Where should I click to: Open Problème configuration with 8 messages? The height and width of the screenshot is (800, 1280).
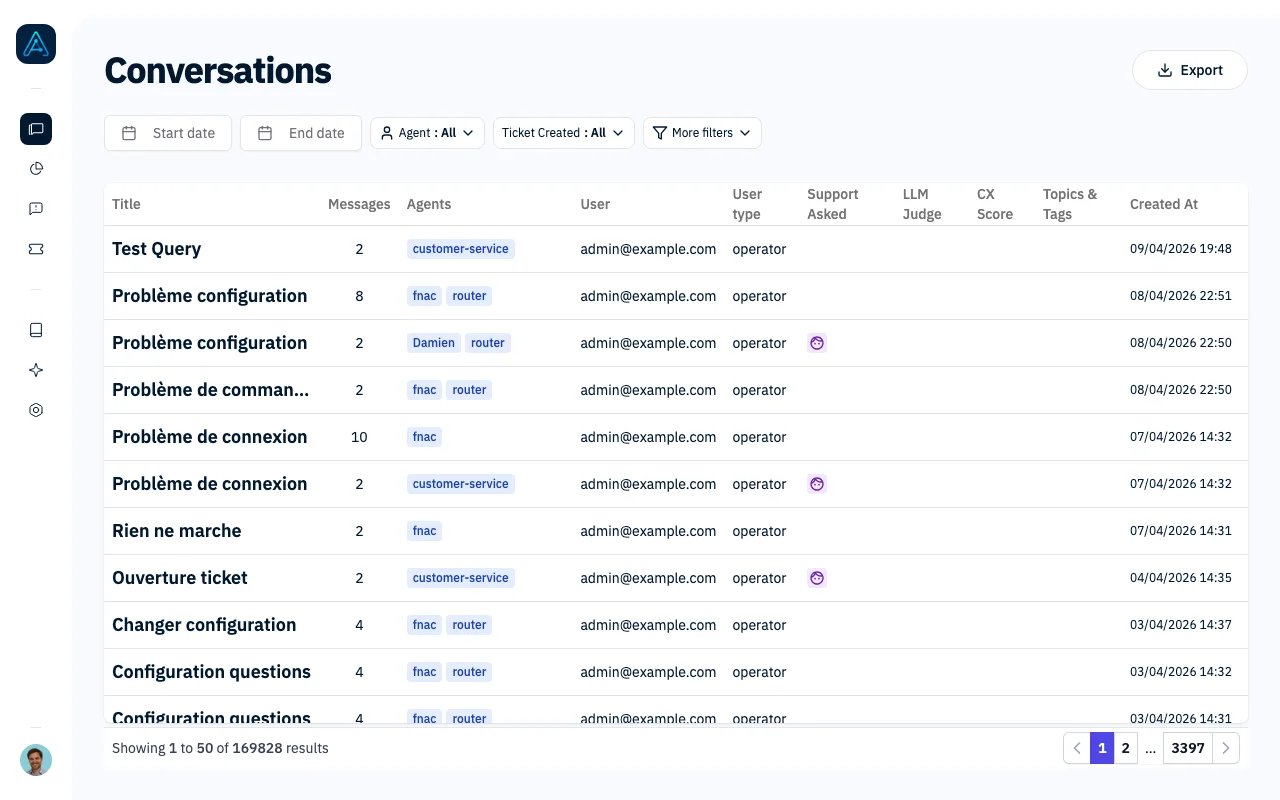coord(210,296)
